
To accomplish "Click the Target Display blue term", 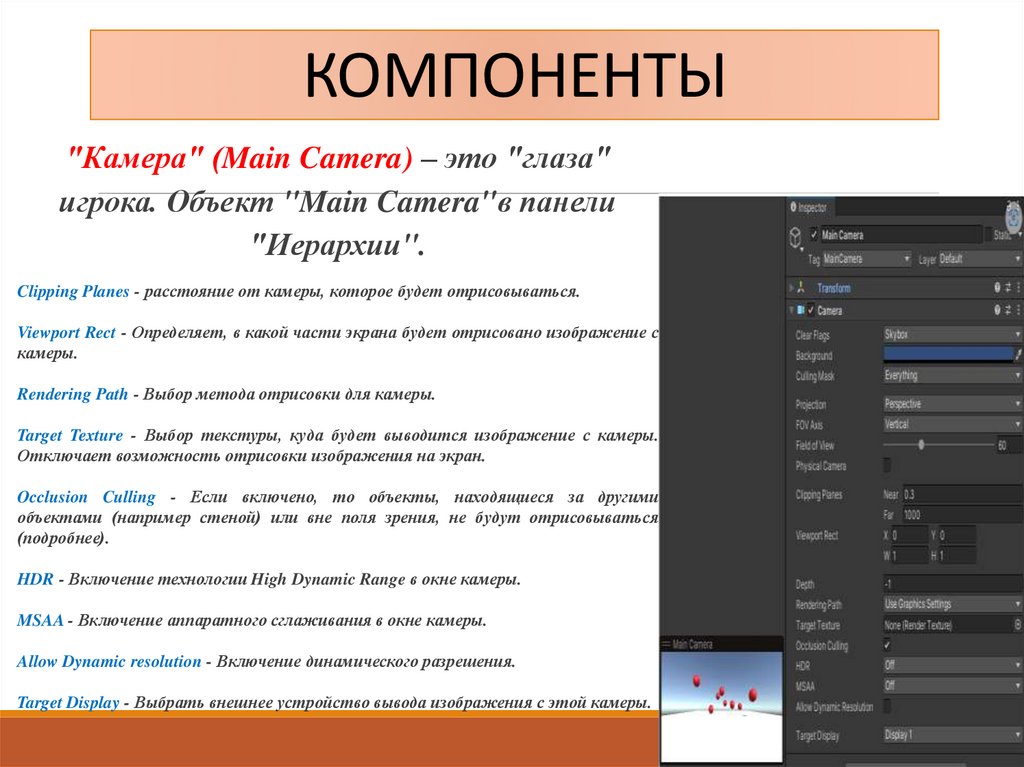I will point(68,703).
